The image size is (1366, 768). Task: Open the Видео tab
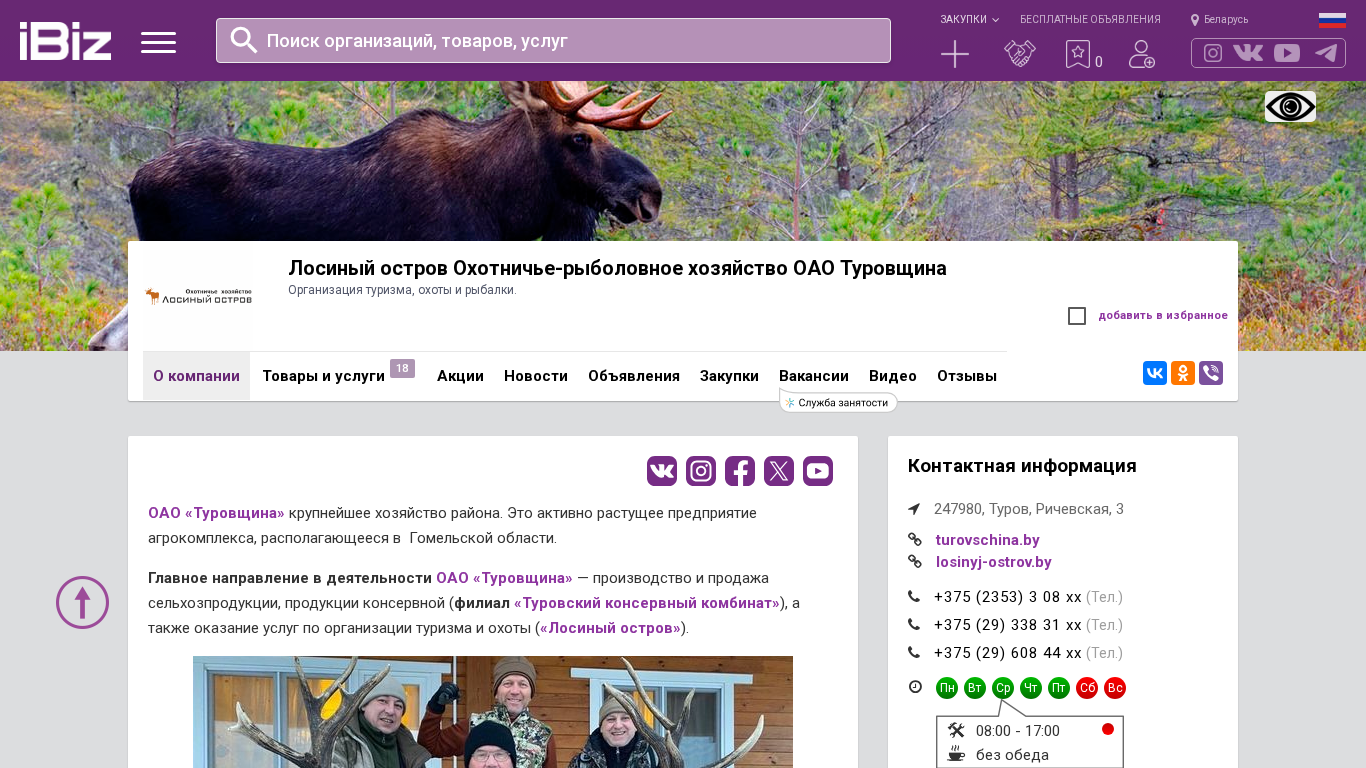893,376
